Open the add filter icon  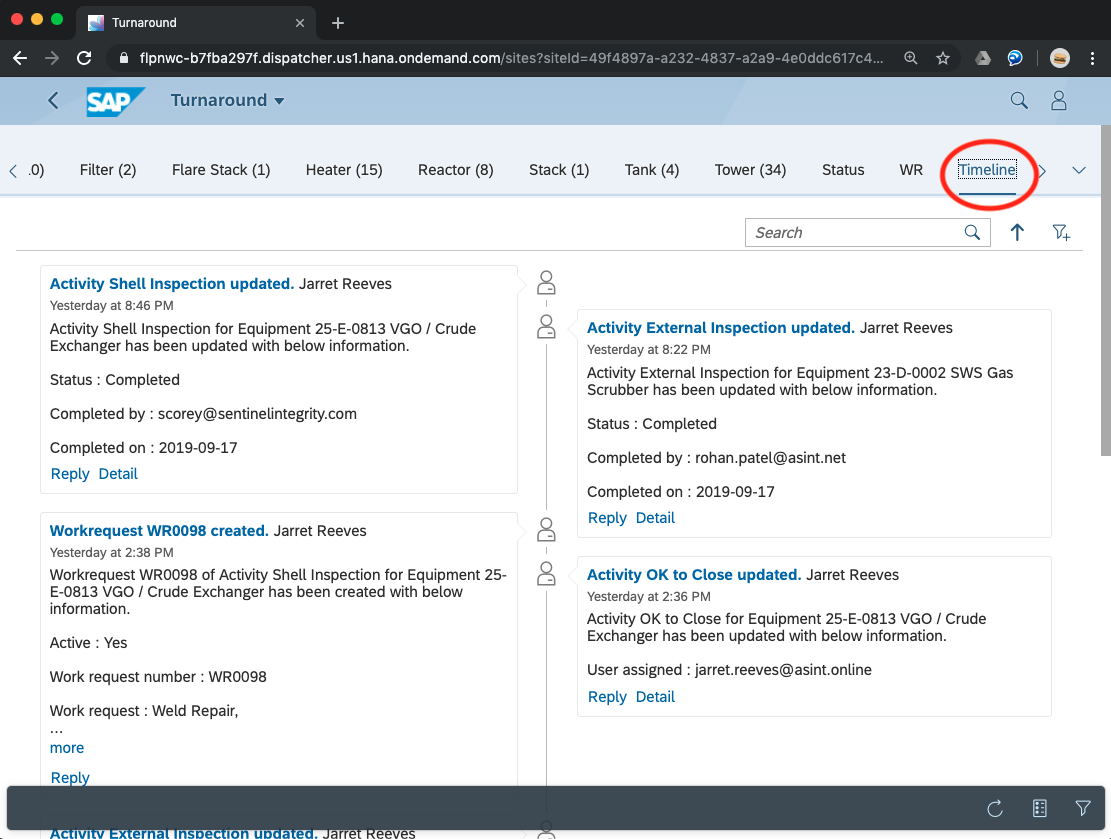pos(1061,232)
